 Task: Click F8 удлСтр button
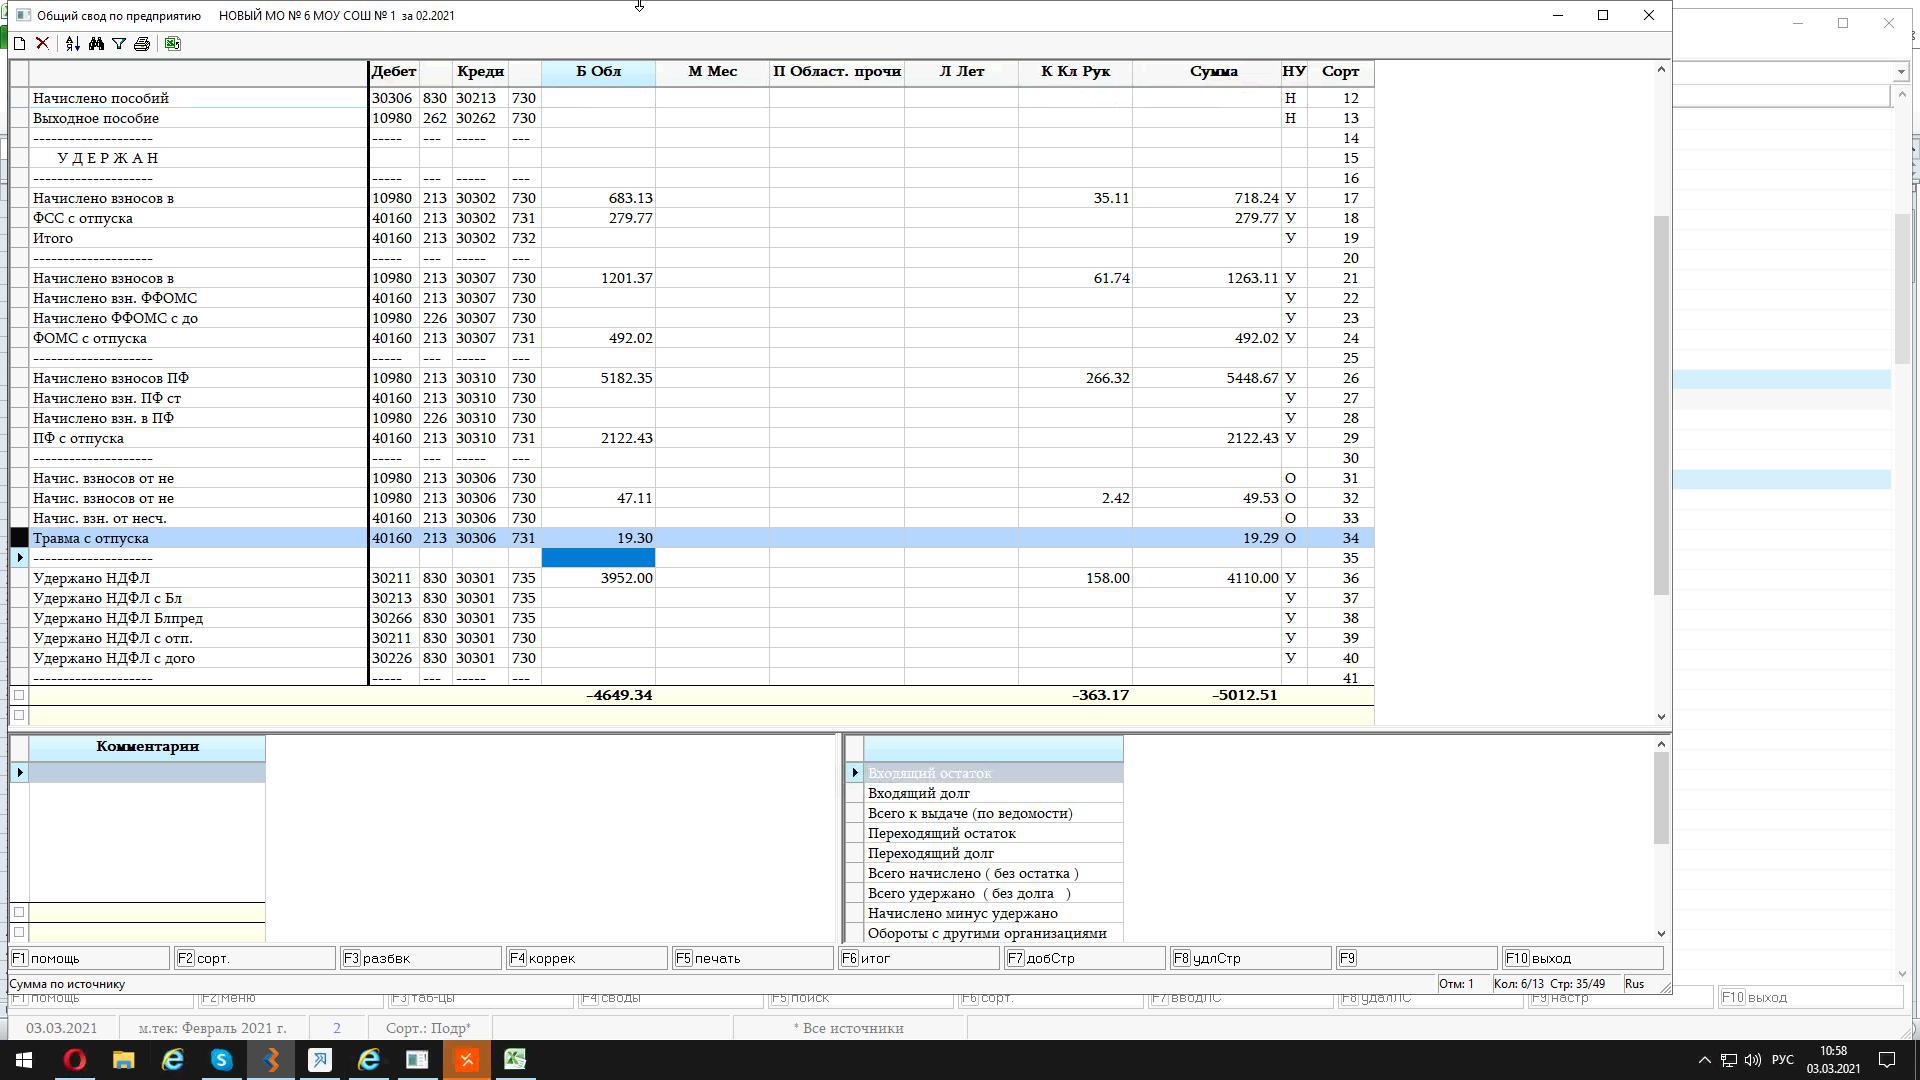click(1251, 958)
